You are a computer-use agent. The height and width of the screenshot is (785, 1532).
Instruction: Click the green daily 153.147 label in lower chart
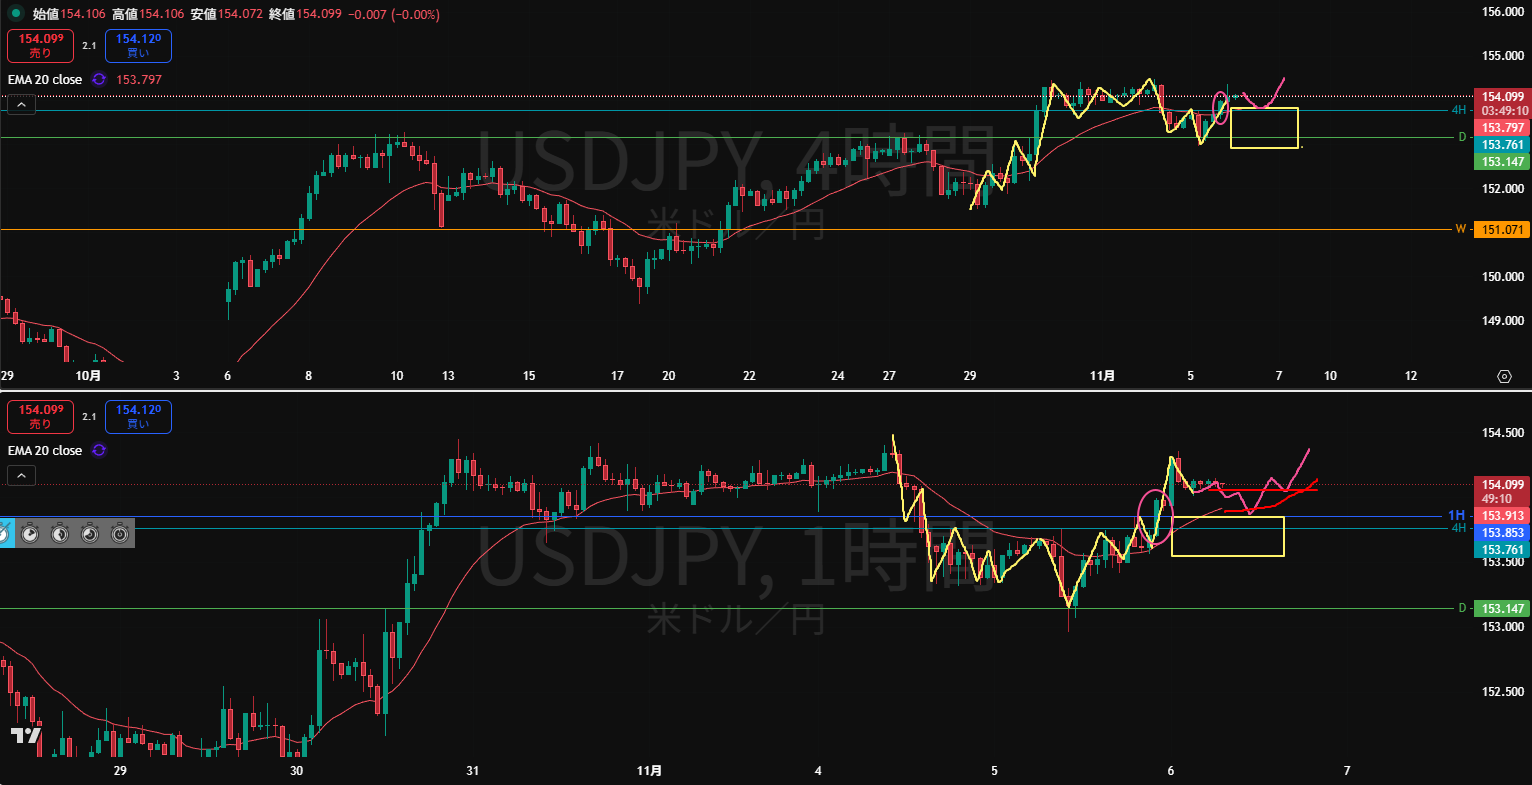coord(1502,608)
